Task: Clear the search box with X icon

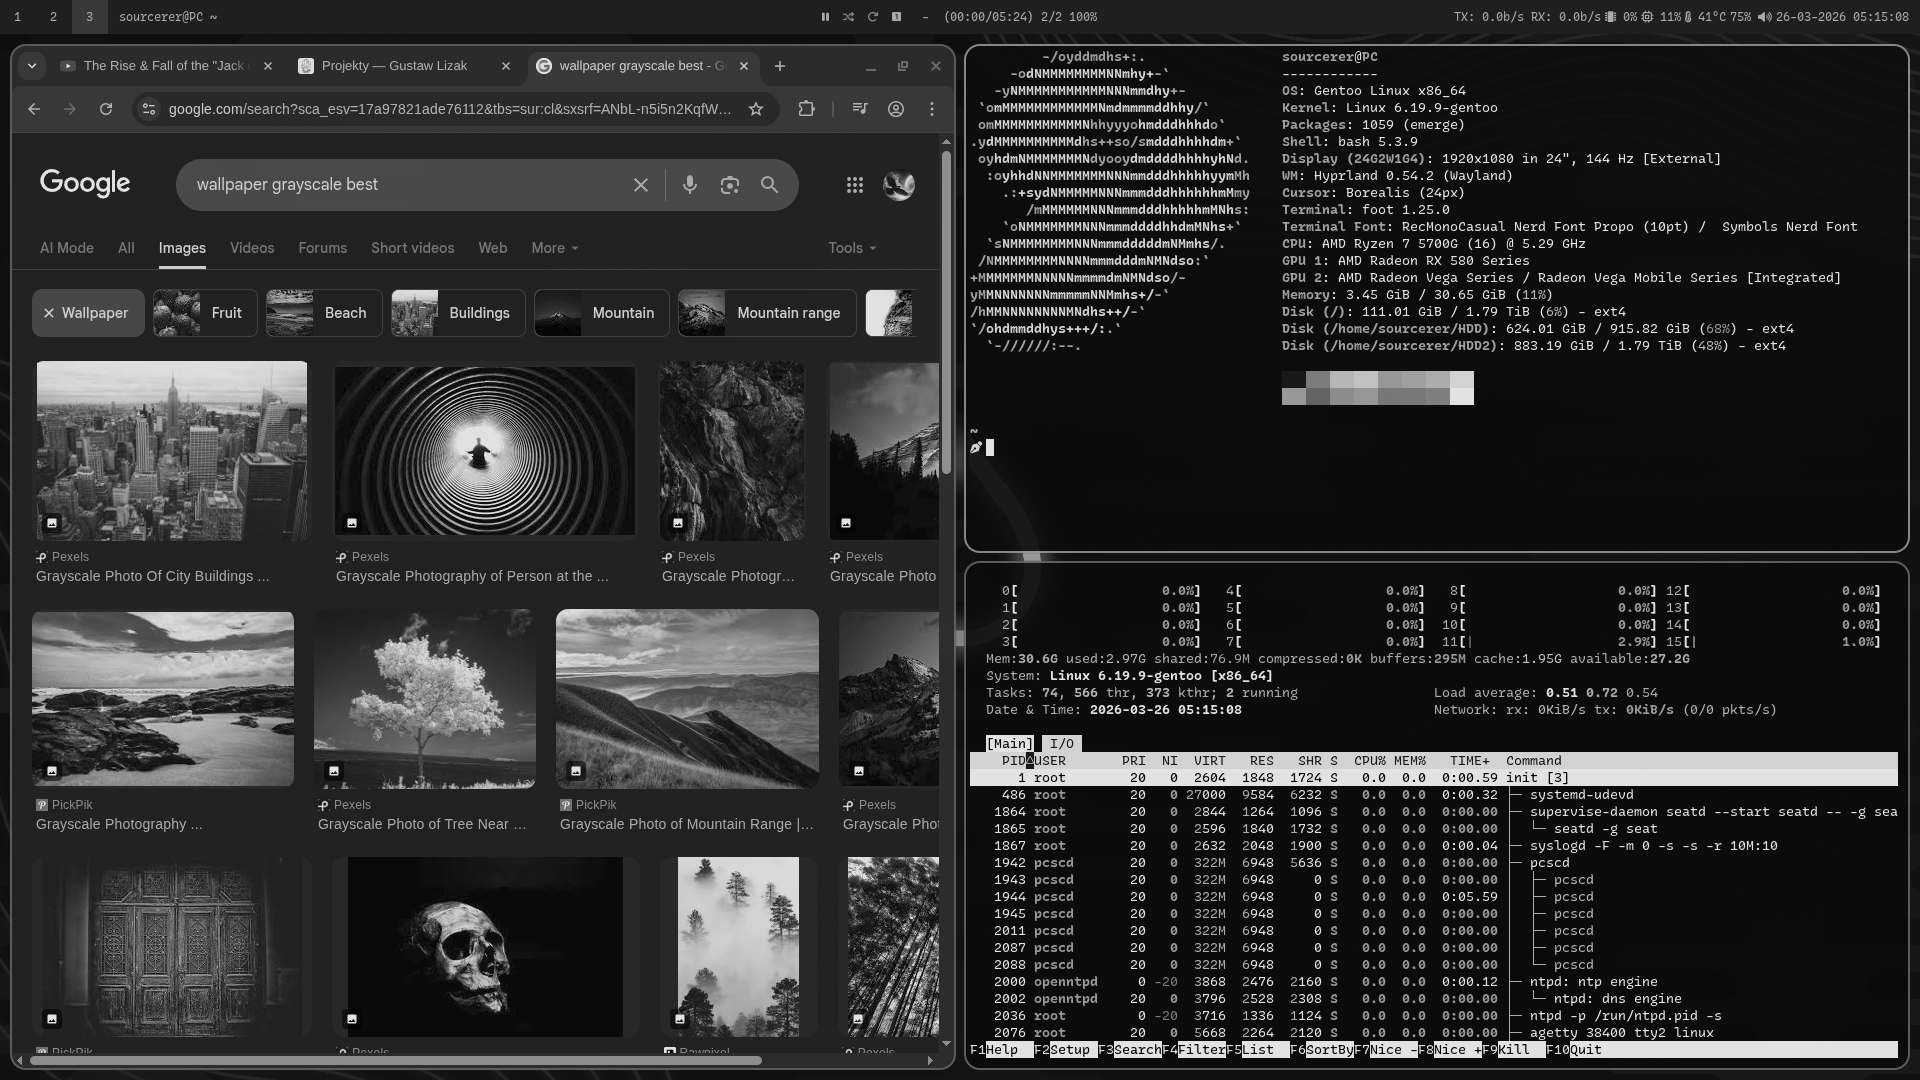Action: pyautogui.click(x=641, y=185)
